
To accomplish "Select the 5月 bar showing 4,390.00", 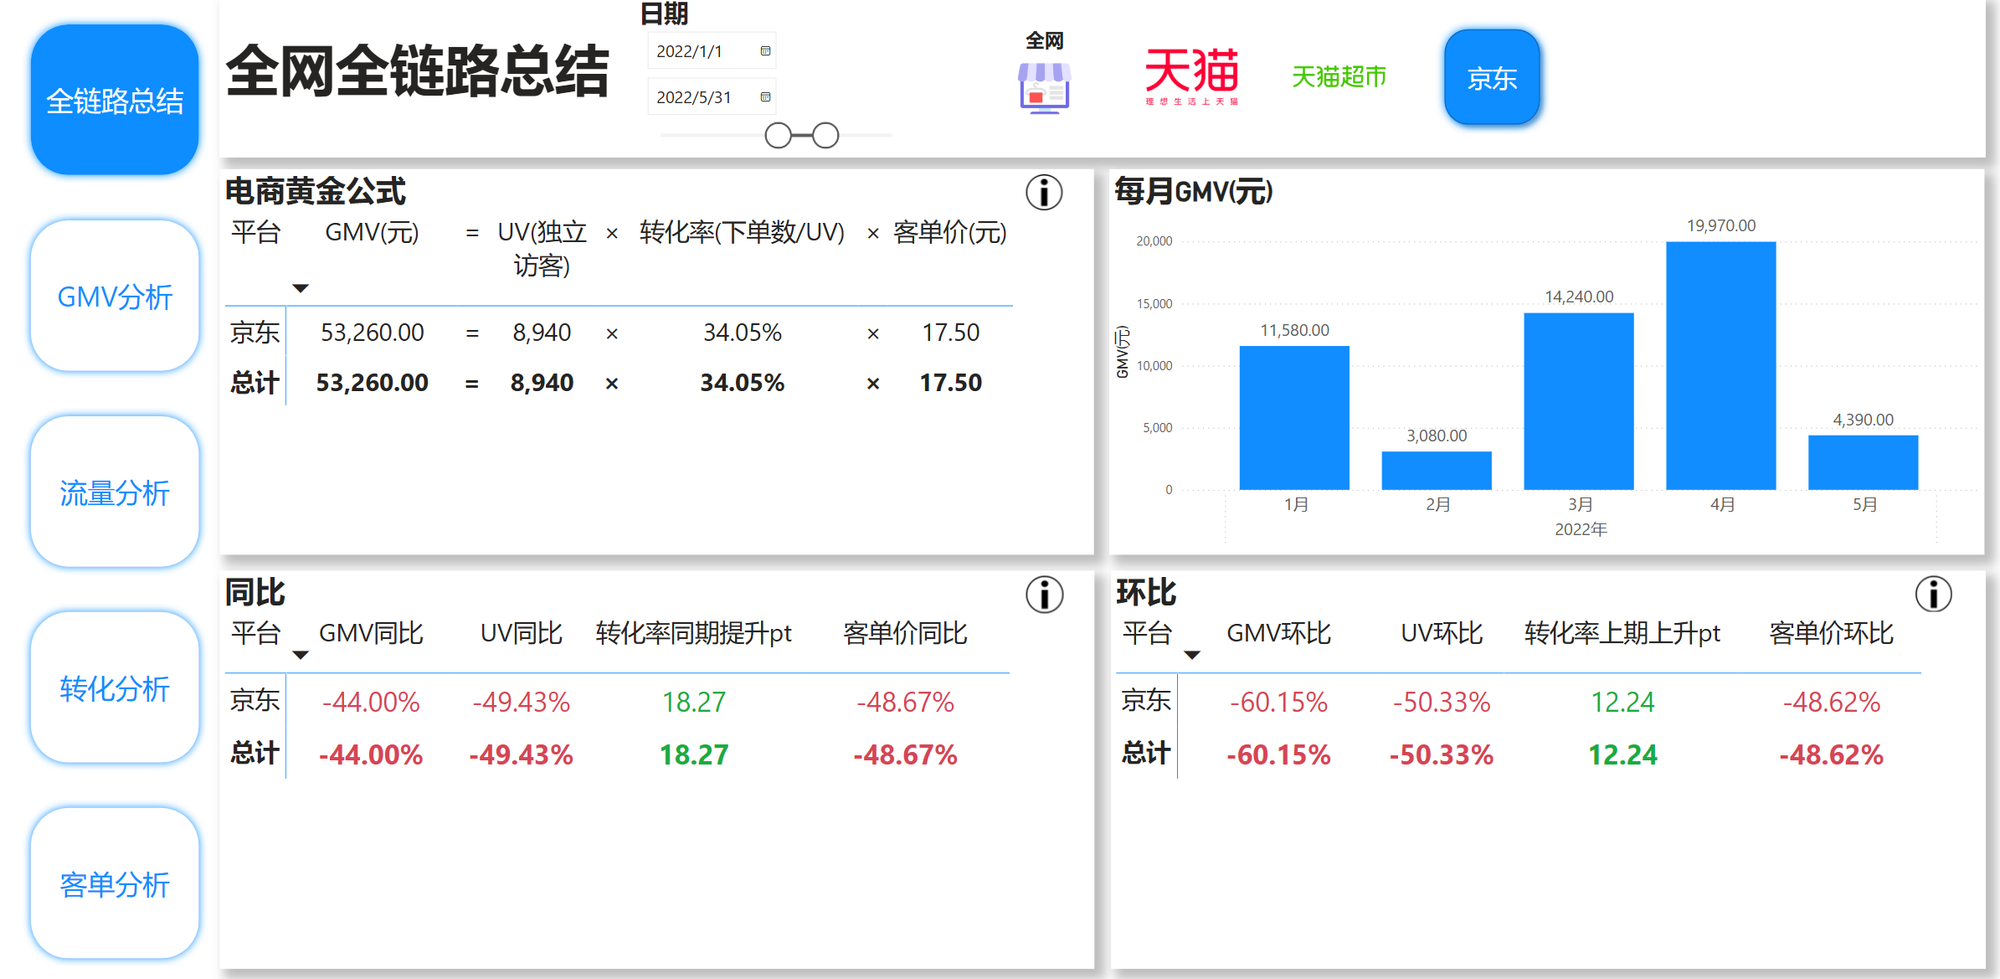I will [x=1863, y=462].
